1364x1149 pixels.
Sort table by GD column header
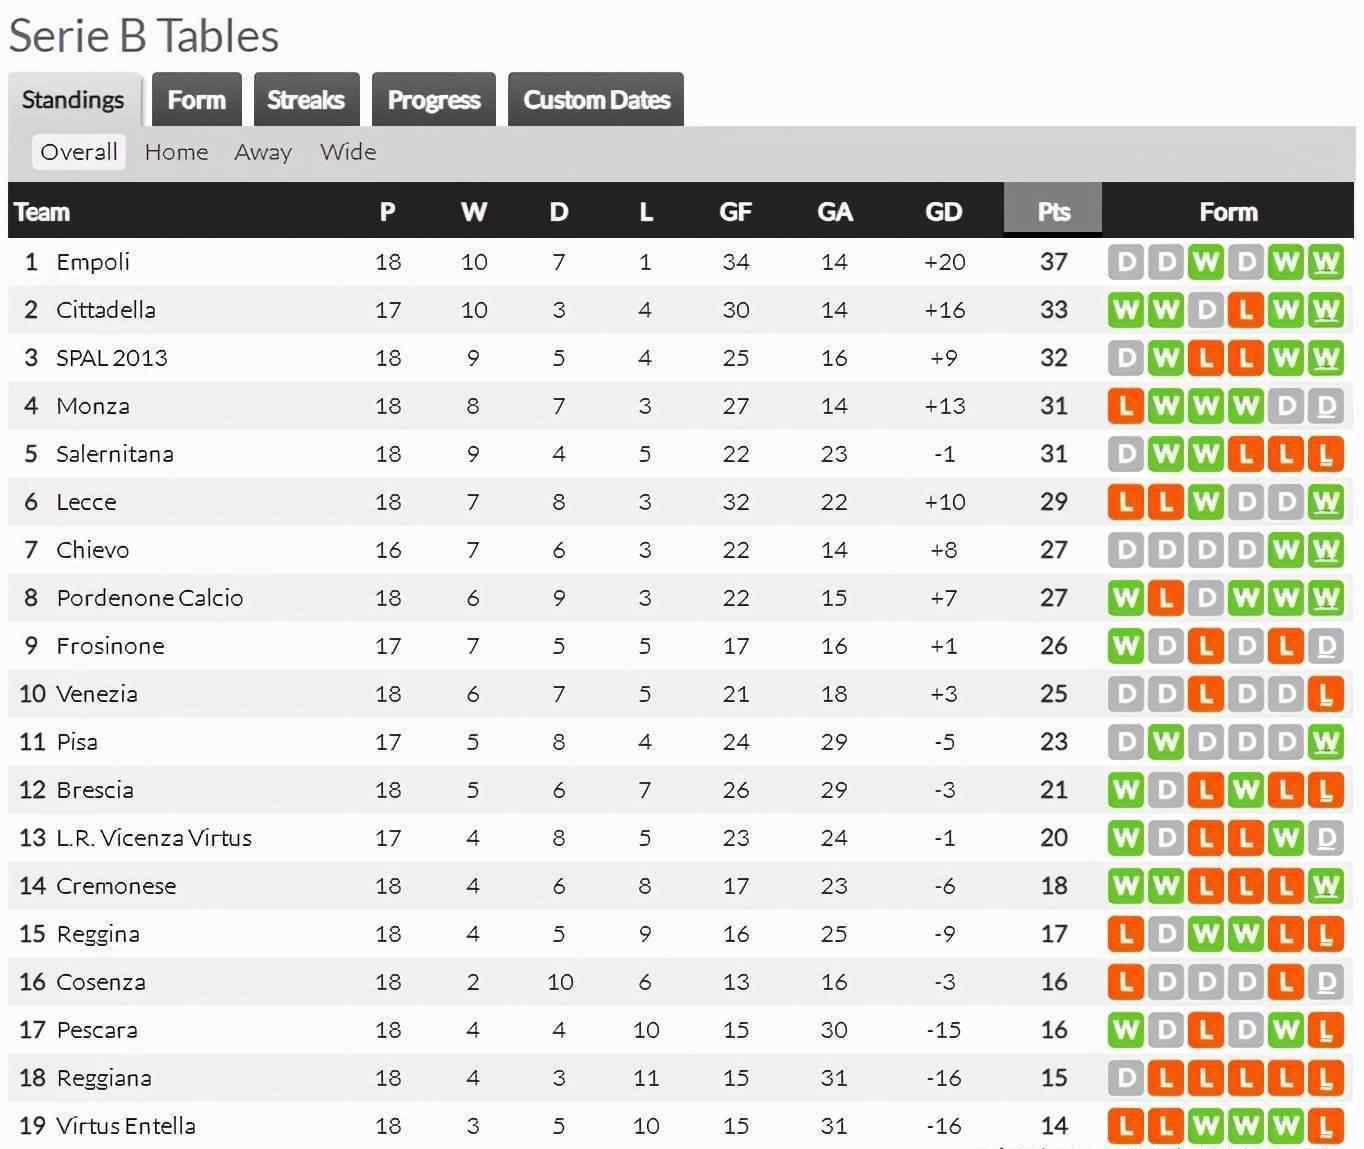(943, 211)
